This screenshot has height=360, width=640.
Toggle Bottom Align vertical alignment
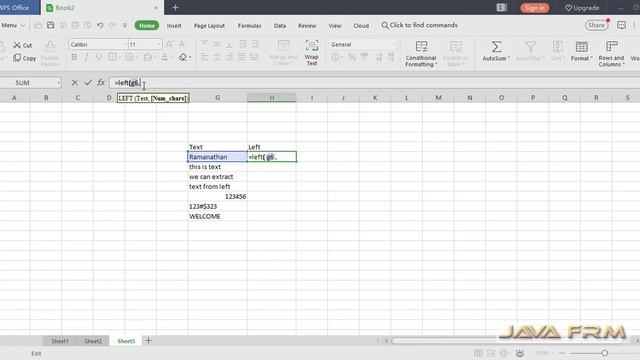pos(229,44)
